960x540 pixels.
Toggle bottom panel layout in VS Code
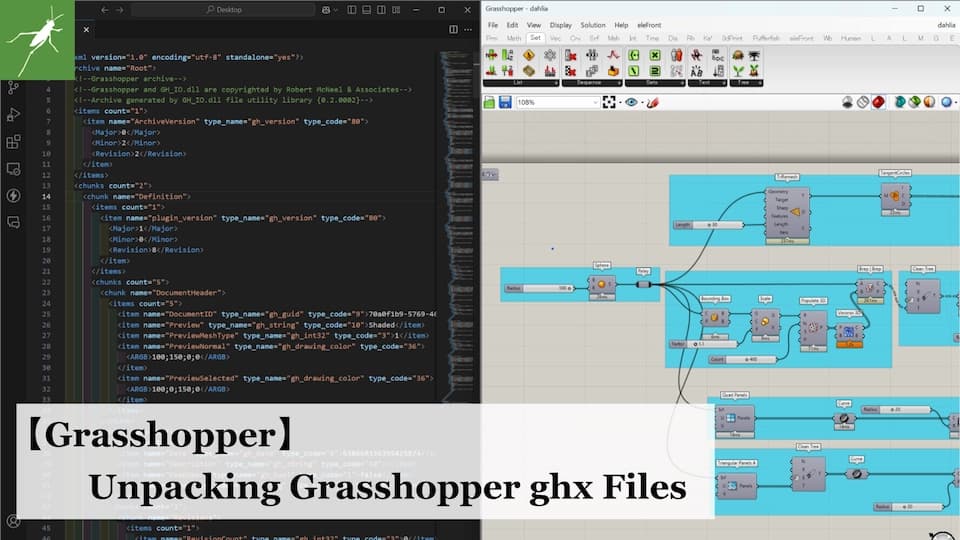(366, 10)
